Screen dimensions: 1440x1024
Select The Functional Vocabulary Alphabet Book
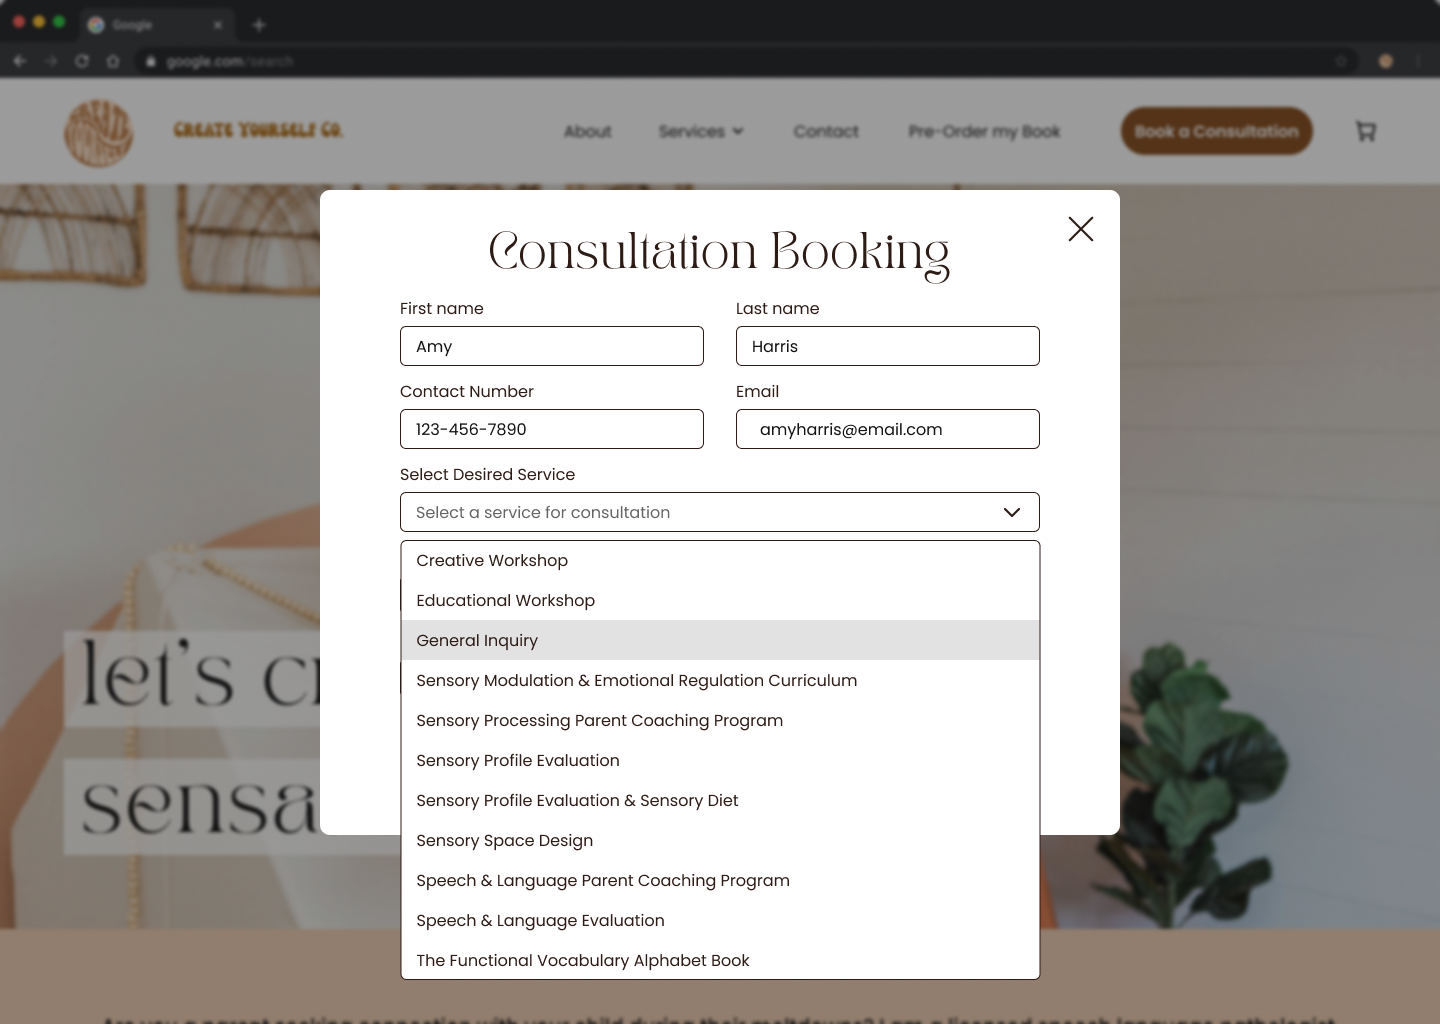[x=720, y=960]
